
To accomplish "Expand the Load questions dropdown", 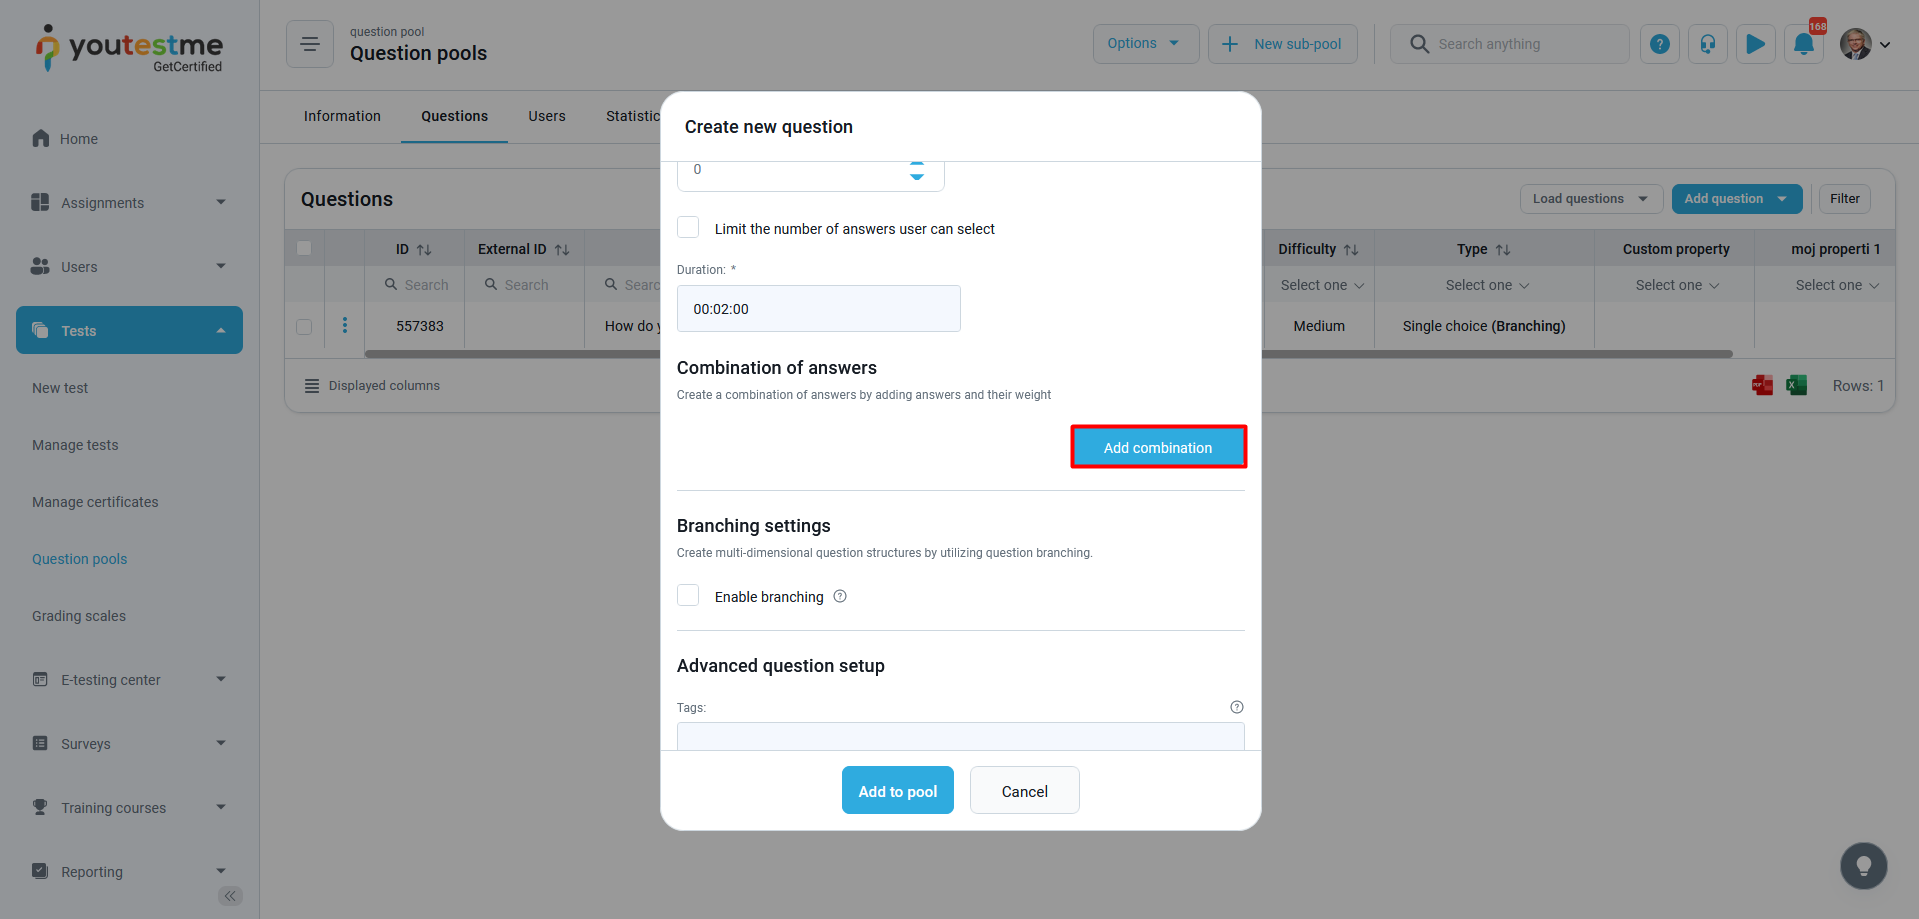I will [1590, 199].
